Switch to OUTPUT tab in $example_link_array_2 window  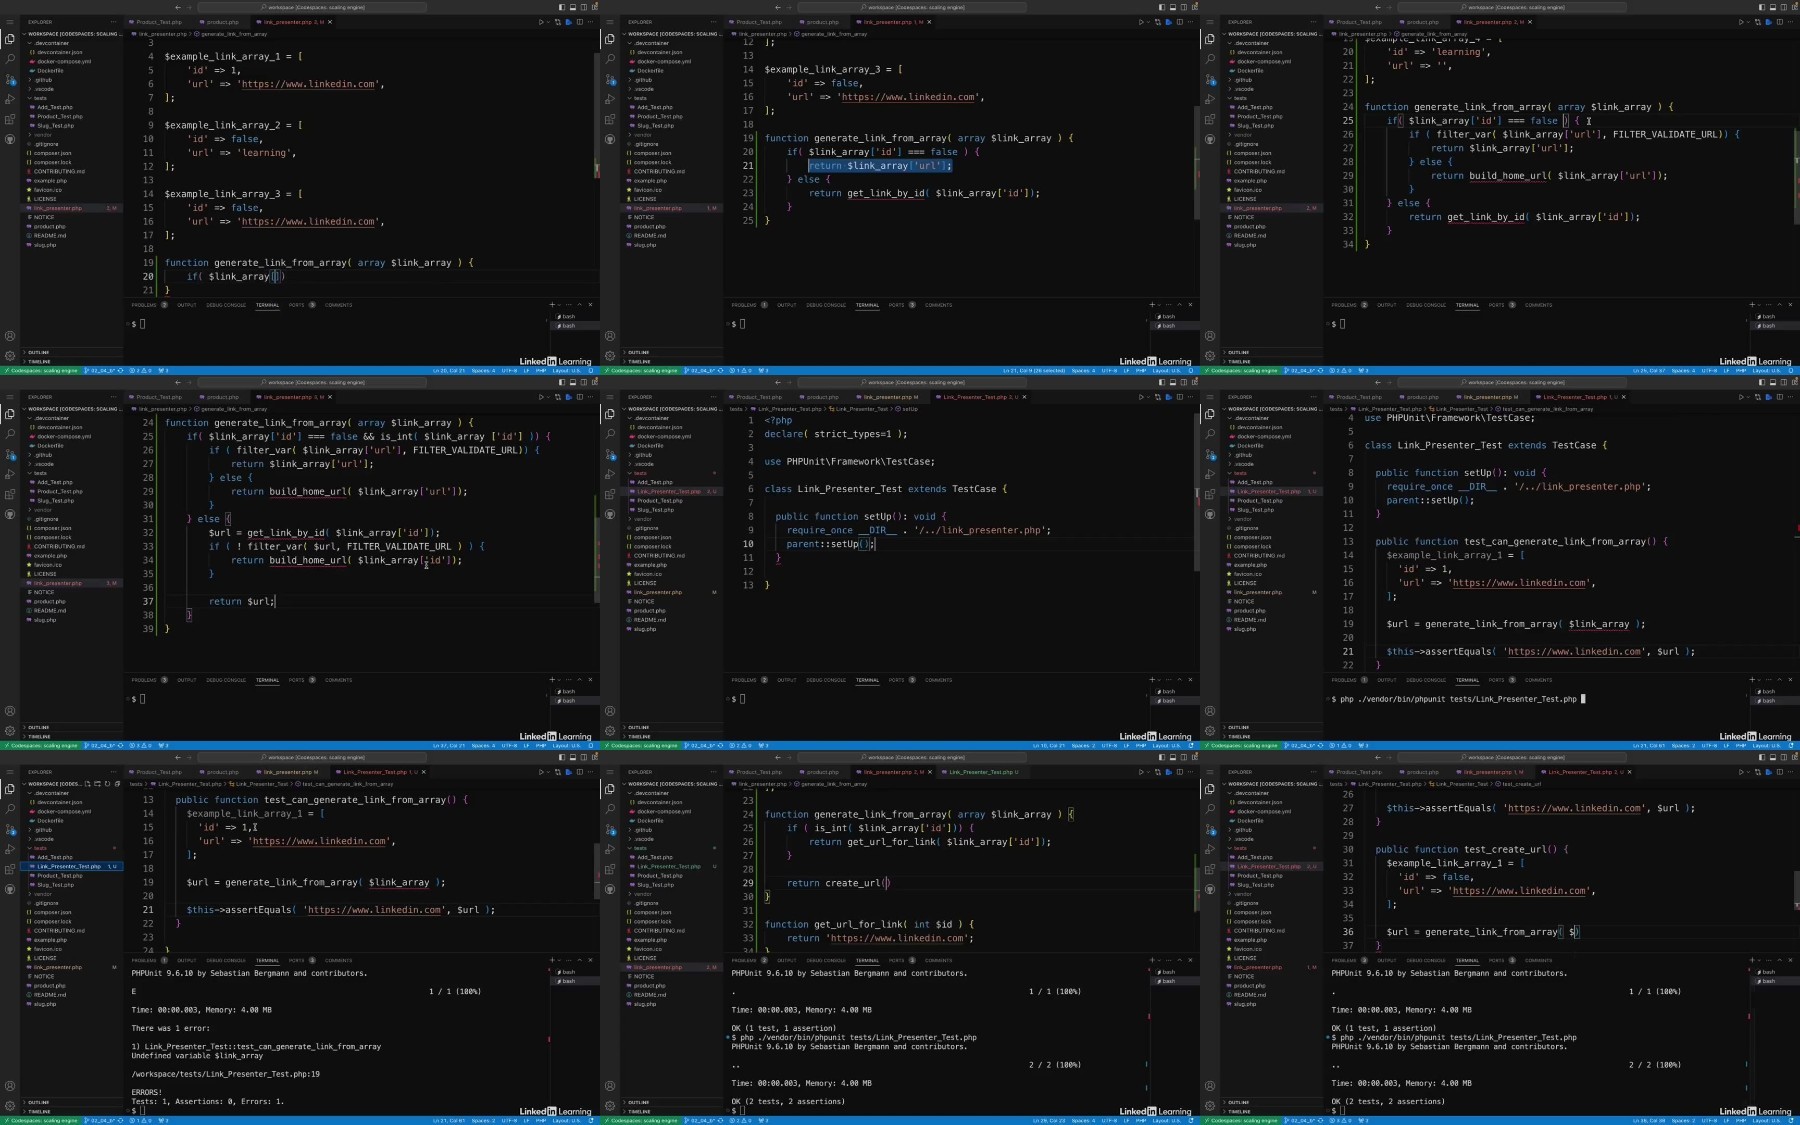coord(187,305)
